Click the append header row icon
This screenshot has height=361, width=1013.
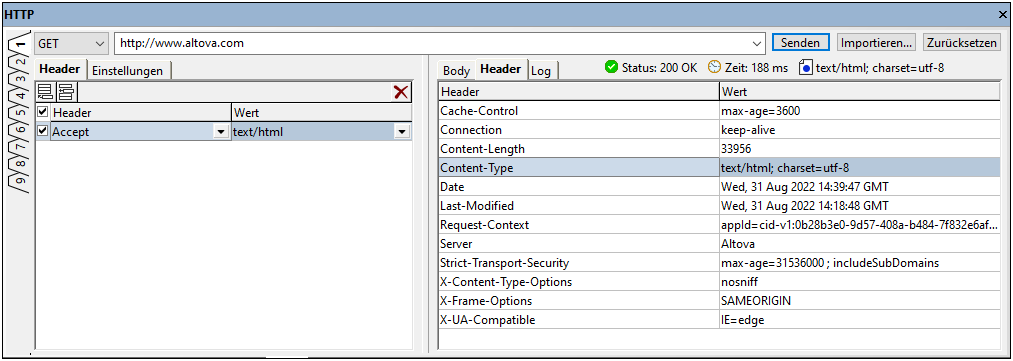point(46,92)
